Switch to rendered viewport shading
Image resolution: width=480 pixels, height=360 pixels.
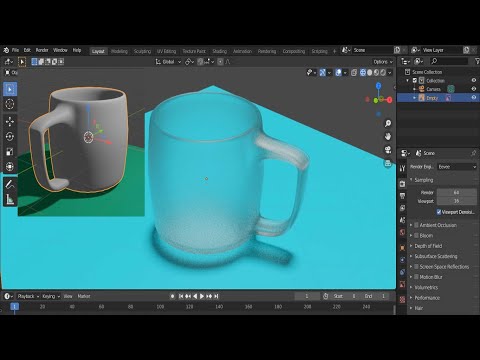[383, 72]
